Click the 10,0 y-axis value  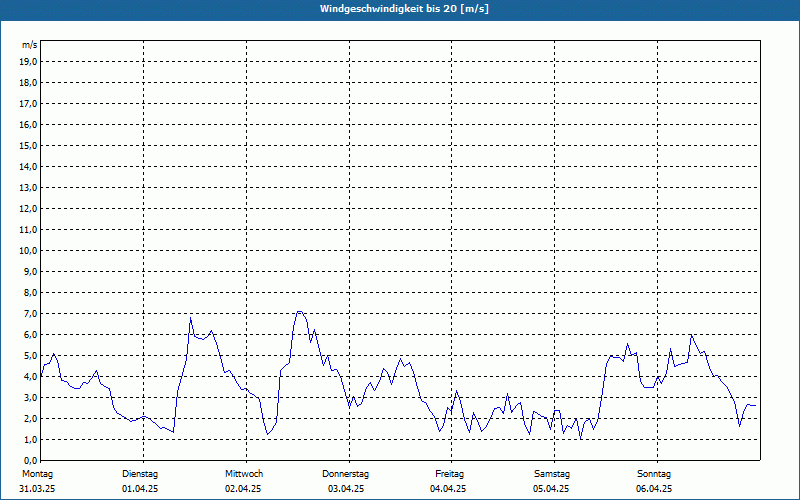pos(29,250)
